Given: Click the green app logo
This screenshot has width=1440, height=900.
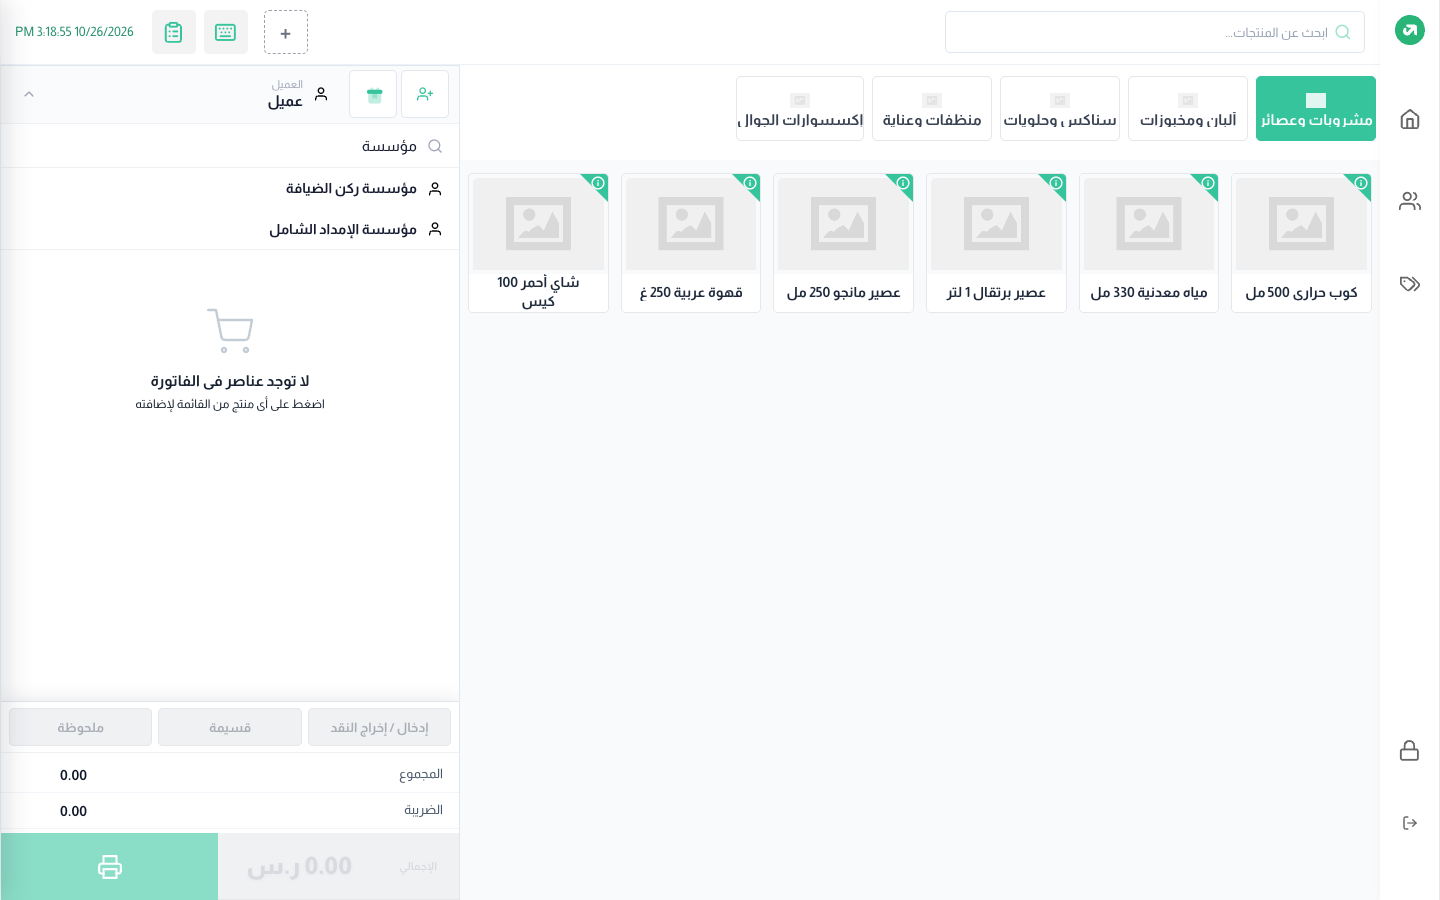Looking at the screenshot, I should tap(1410, 30).
